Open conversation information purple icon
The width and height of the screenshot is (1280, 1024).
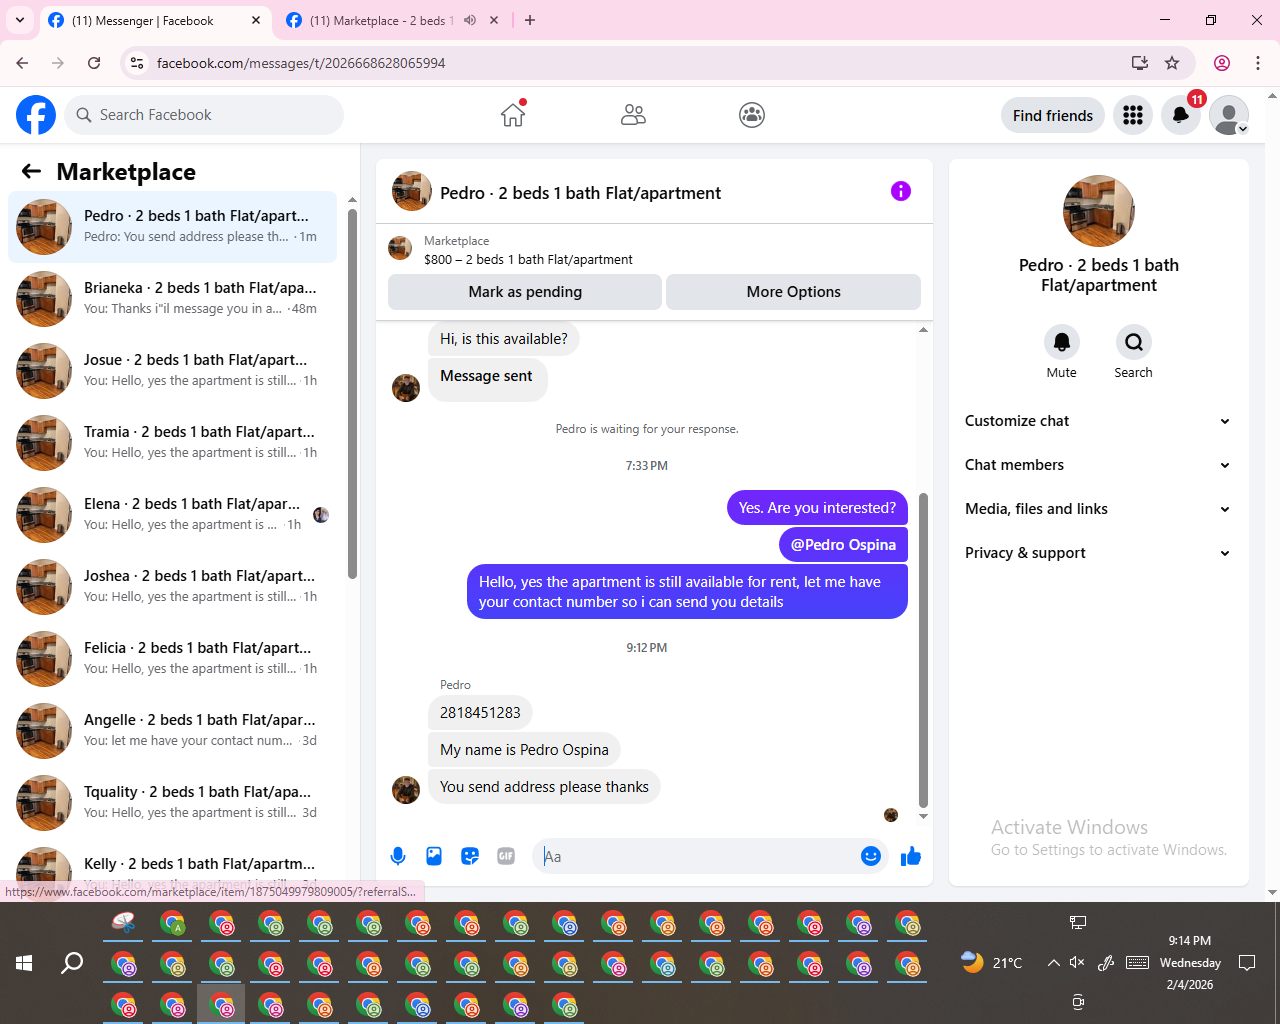(901, 191)
